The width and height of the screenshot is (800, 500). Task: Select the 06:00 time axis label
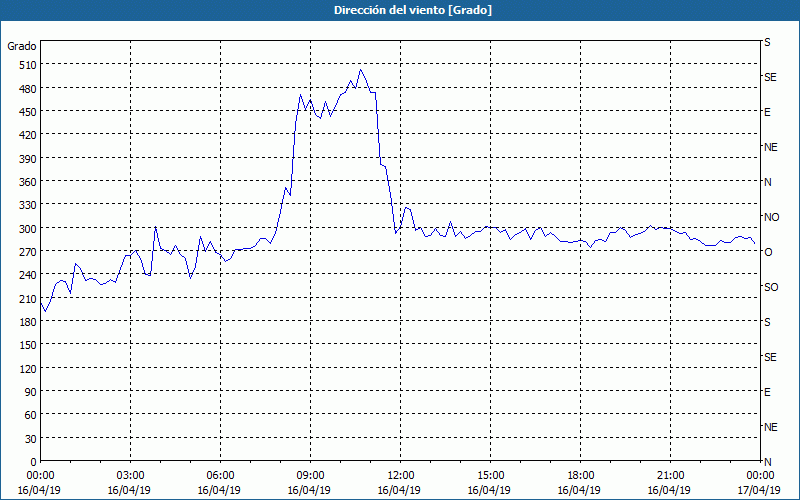tap(220, 476)
